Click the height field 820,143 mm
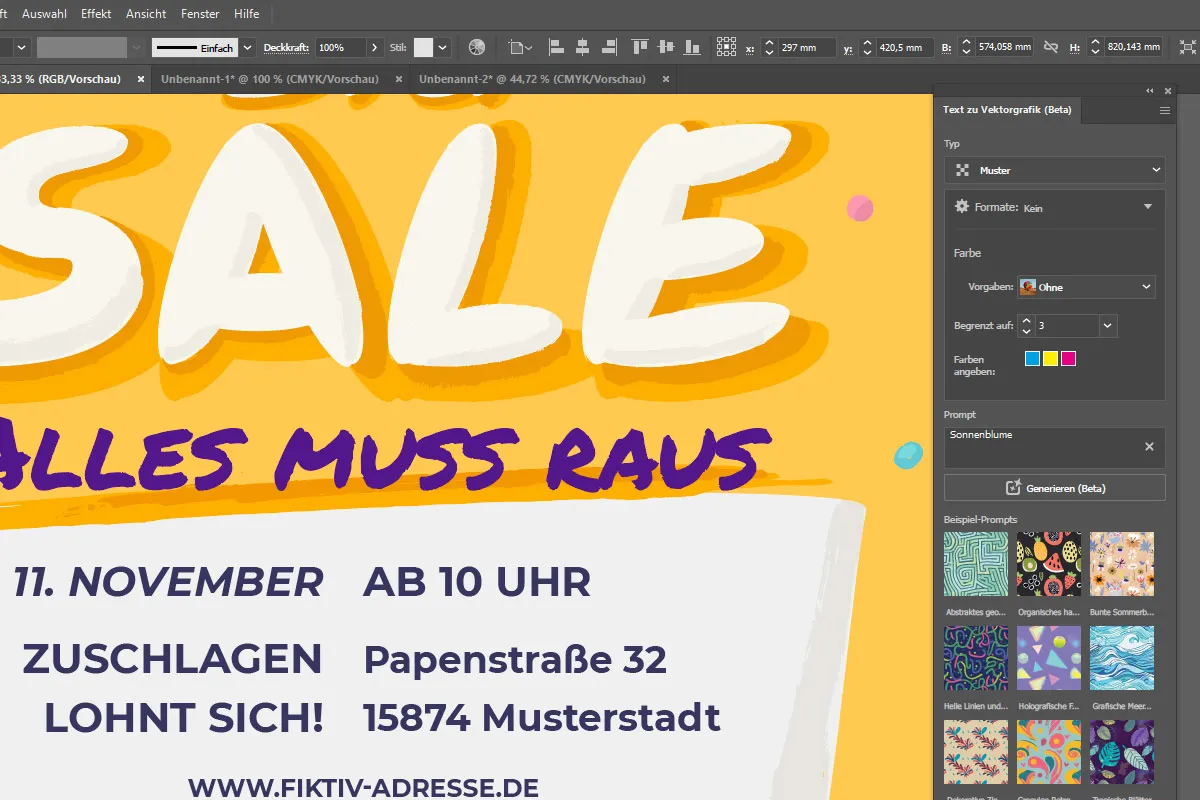The width and height of the screenshot is (1200, 800). 1133,47
